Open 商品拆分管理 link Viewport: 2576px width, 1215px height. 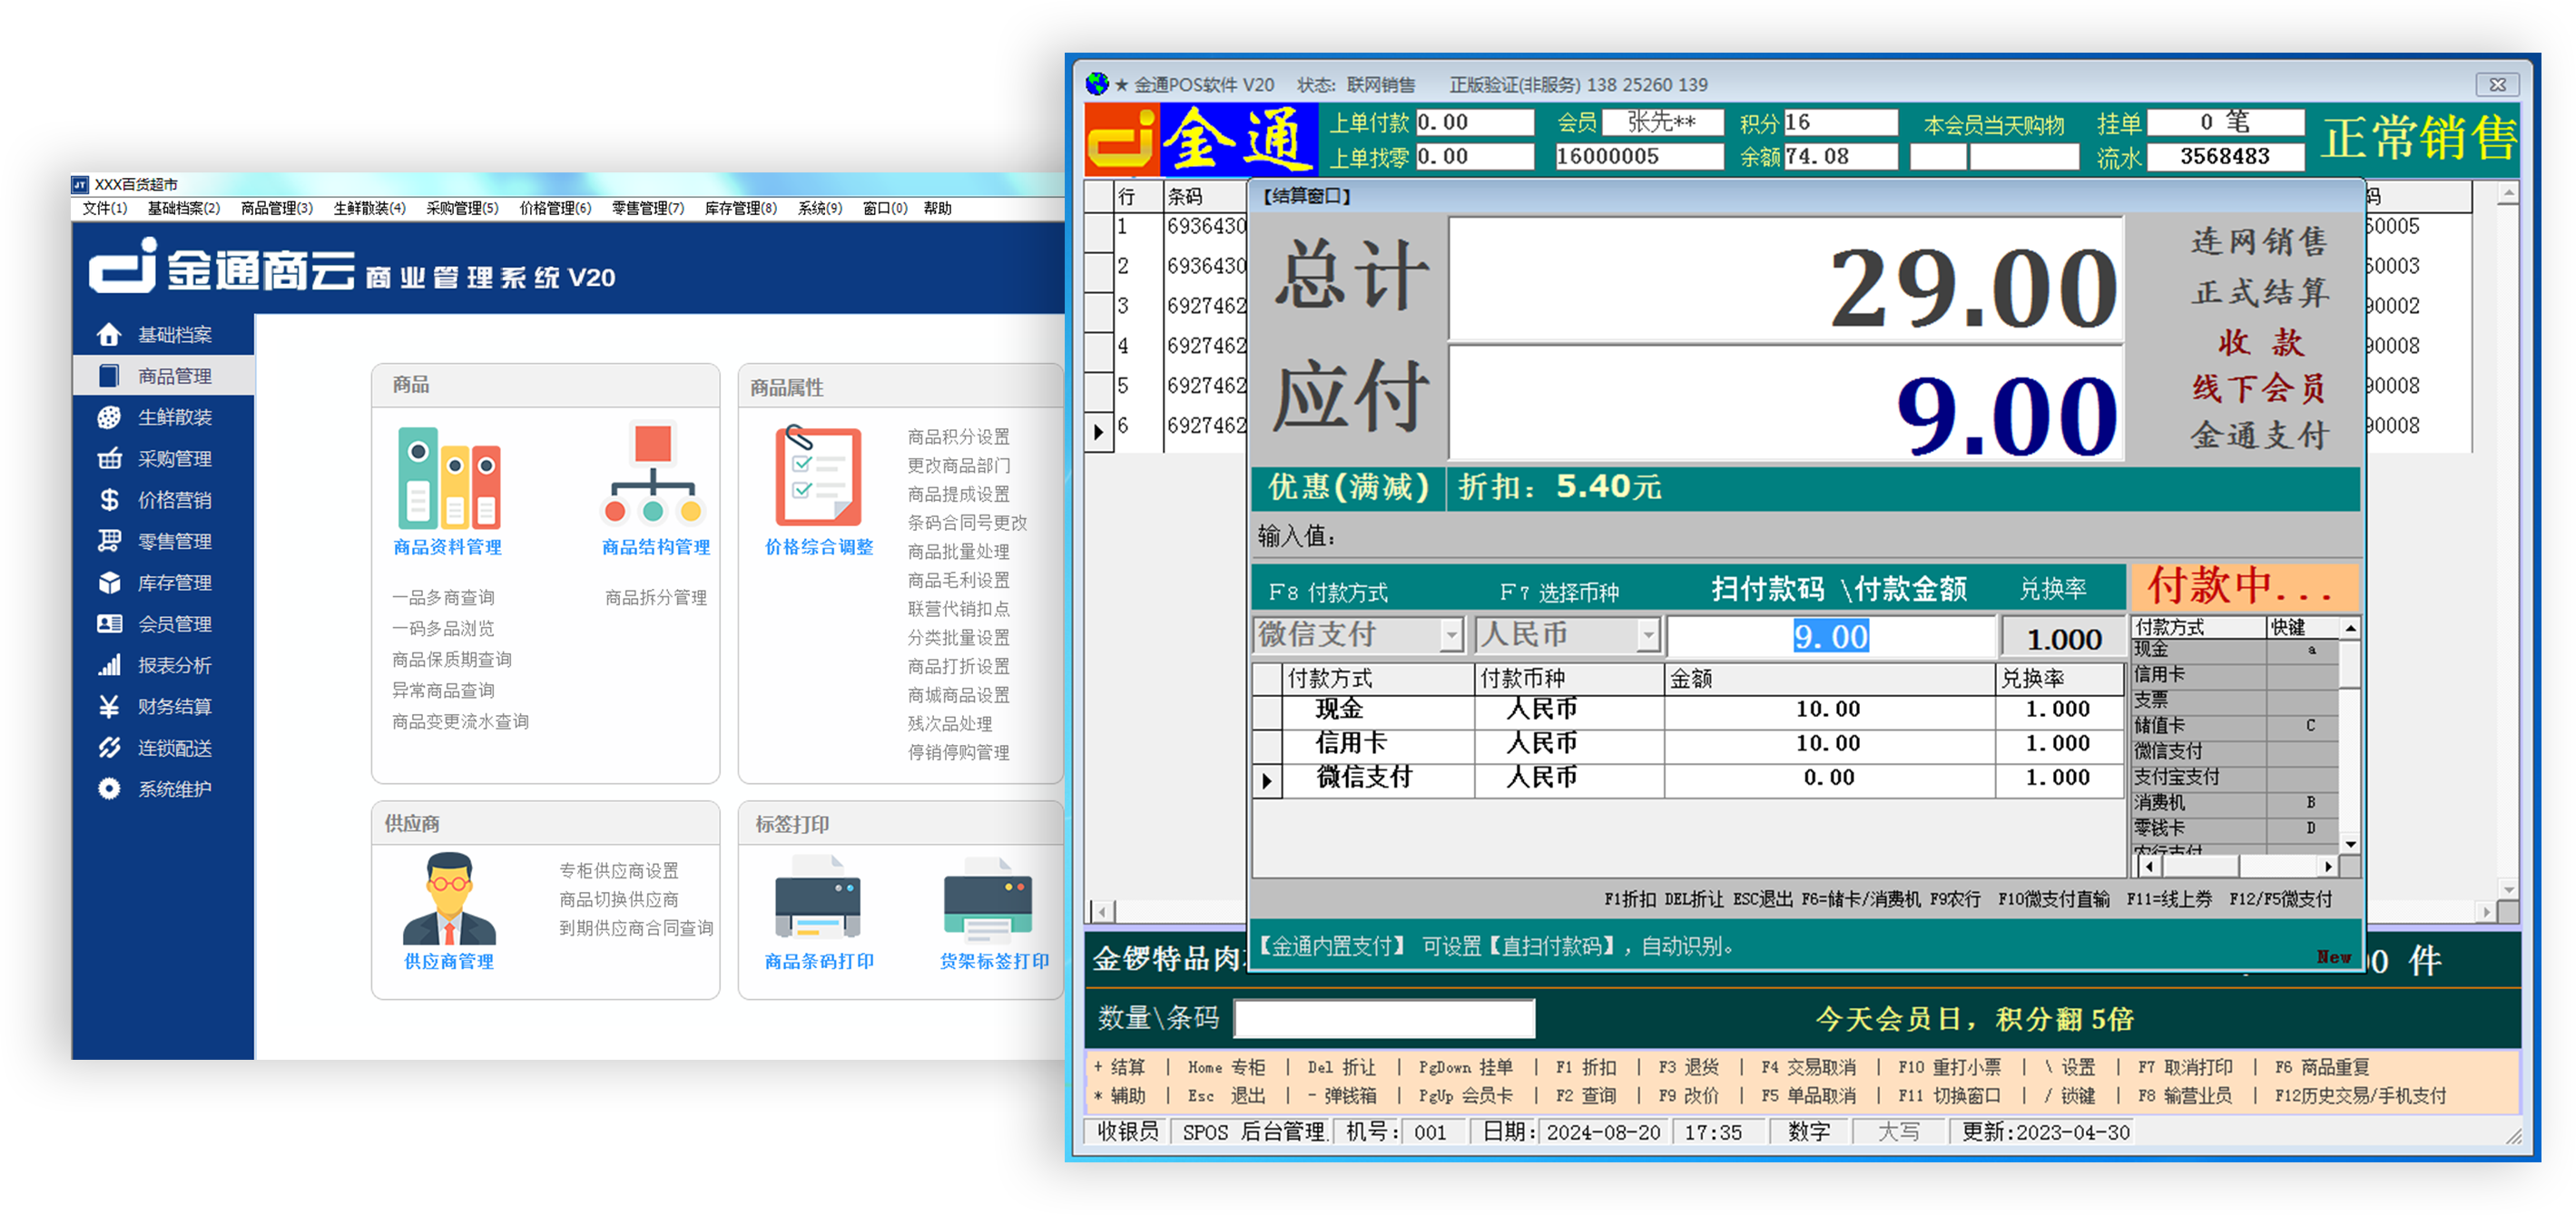(x=656, y=597)
